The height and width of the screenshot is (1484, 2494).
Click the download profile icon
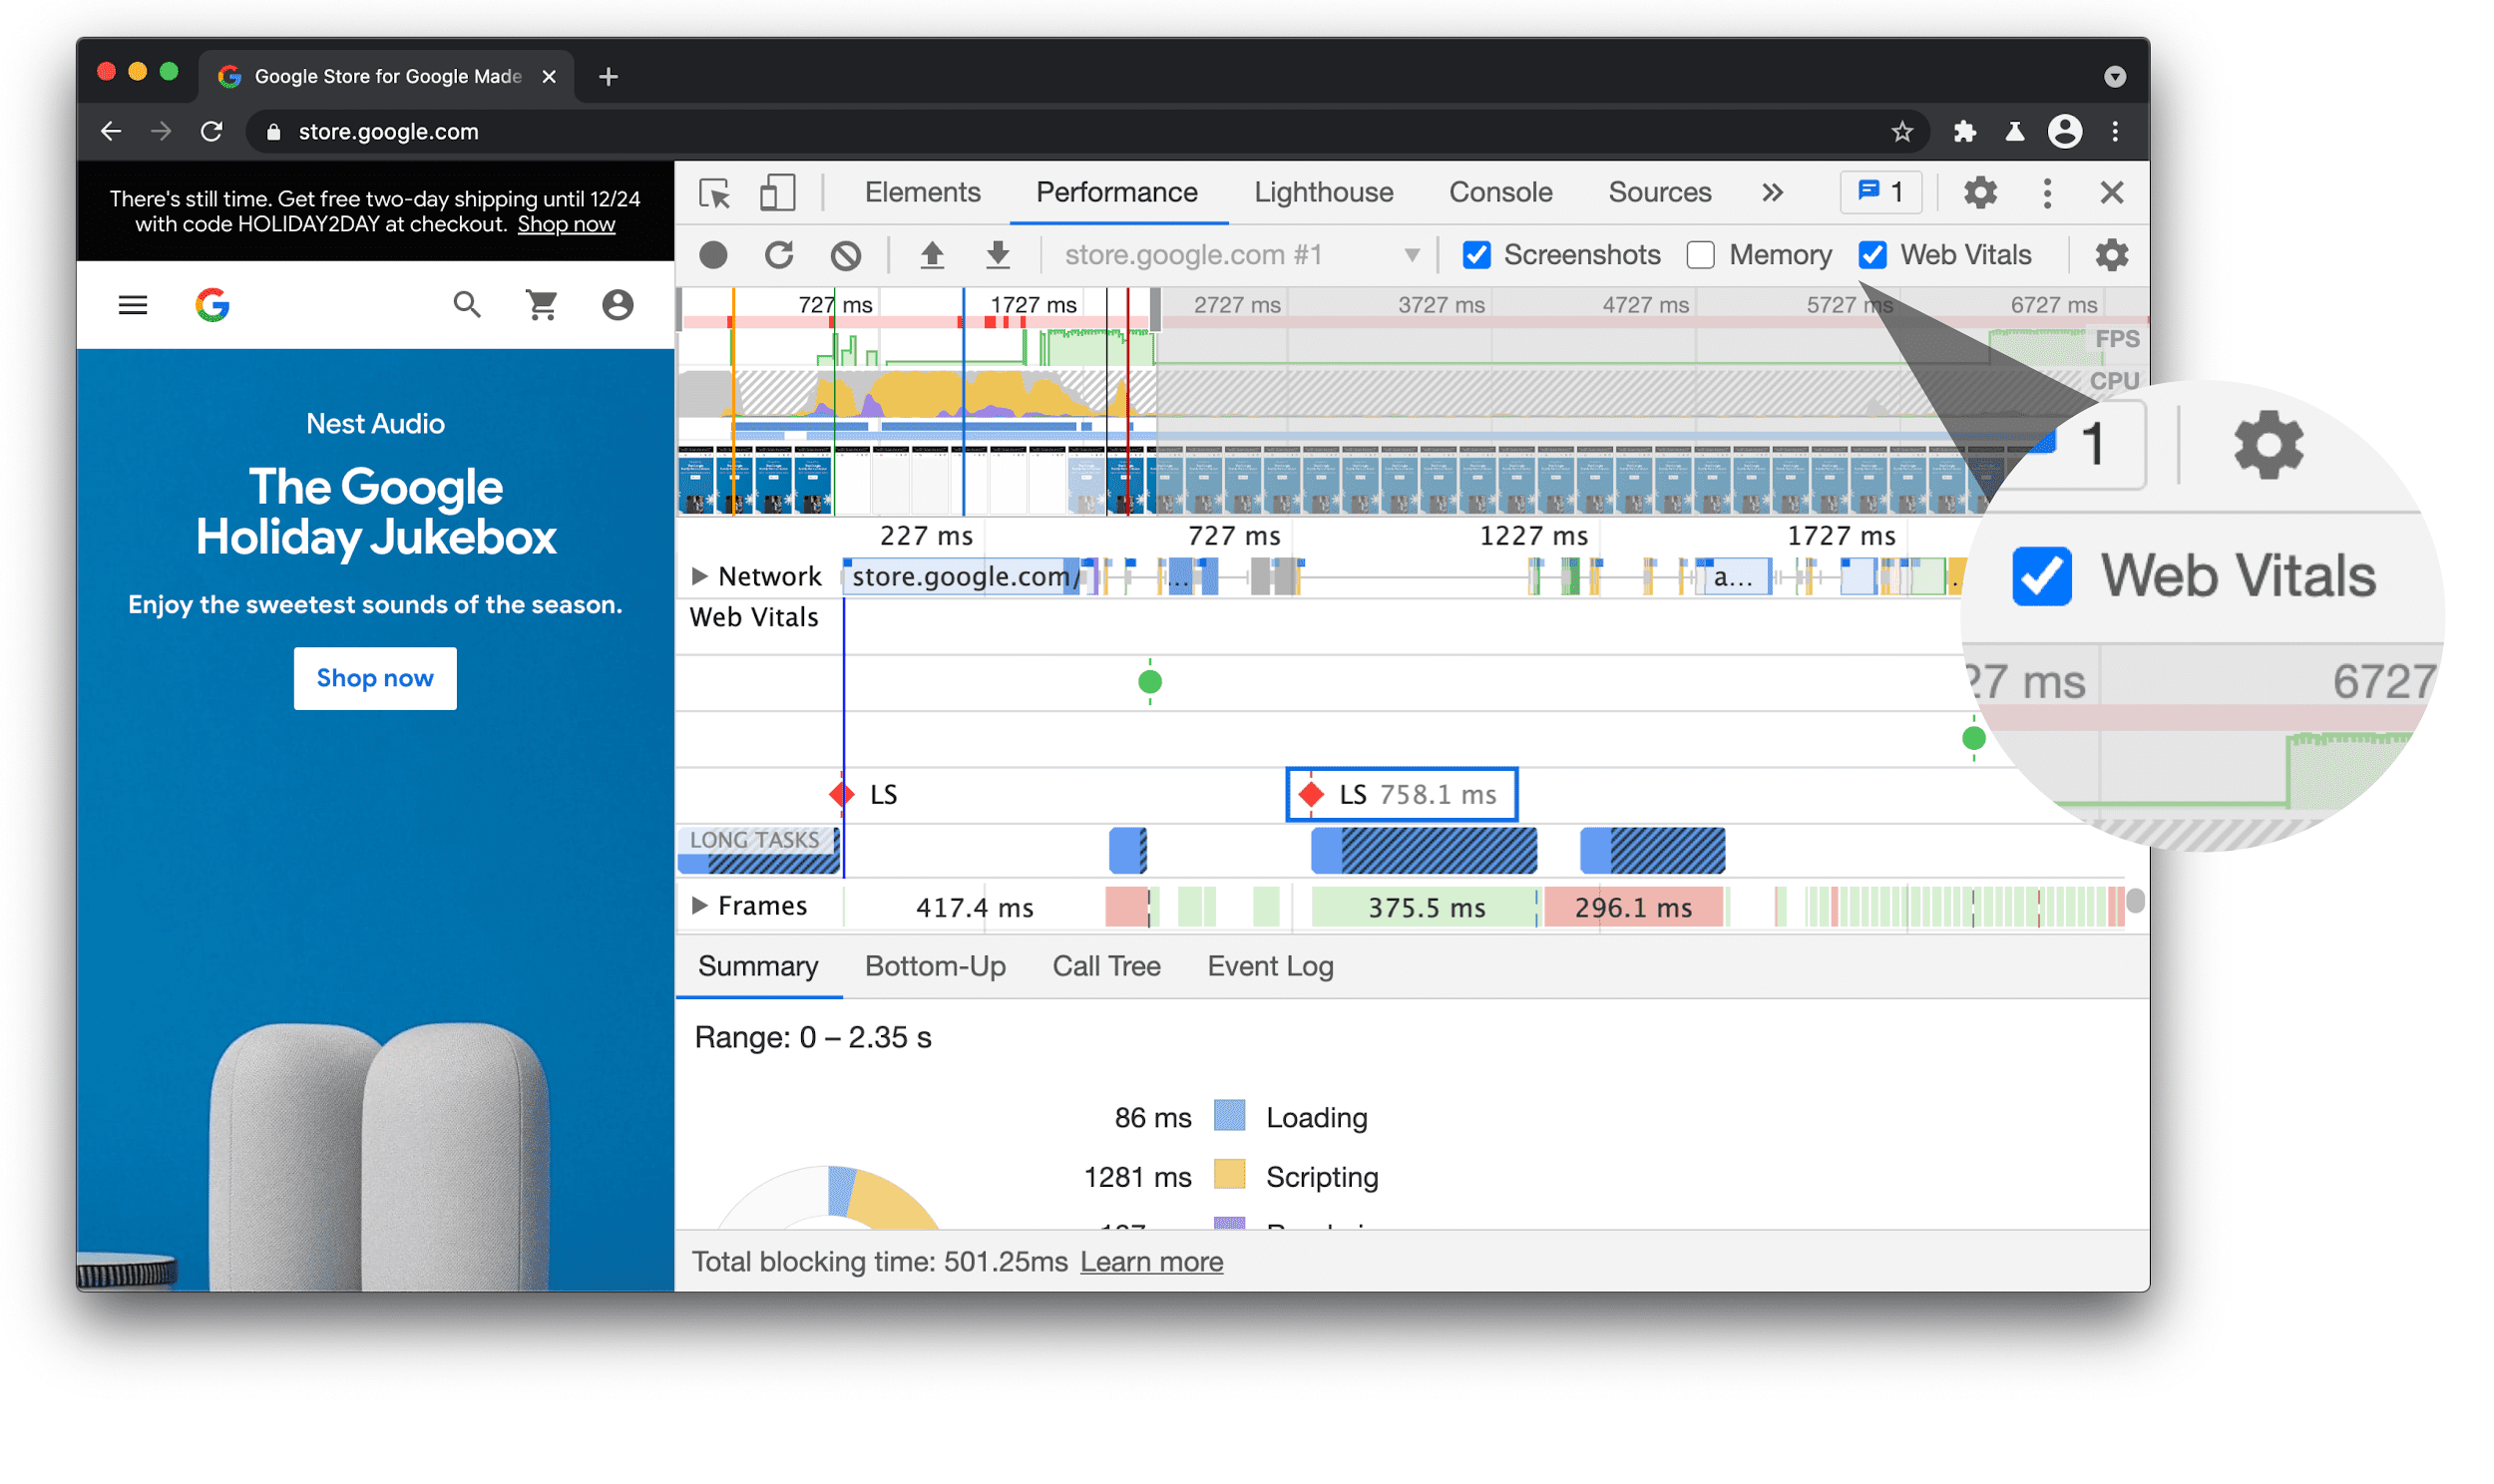998,254
